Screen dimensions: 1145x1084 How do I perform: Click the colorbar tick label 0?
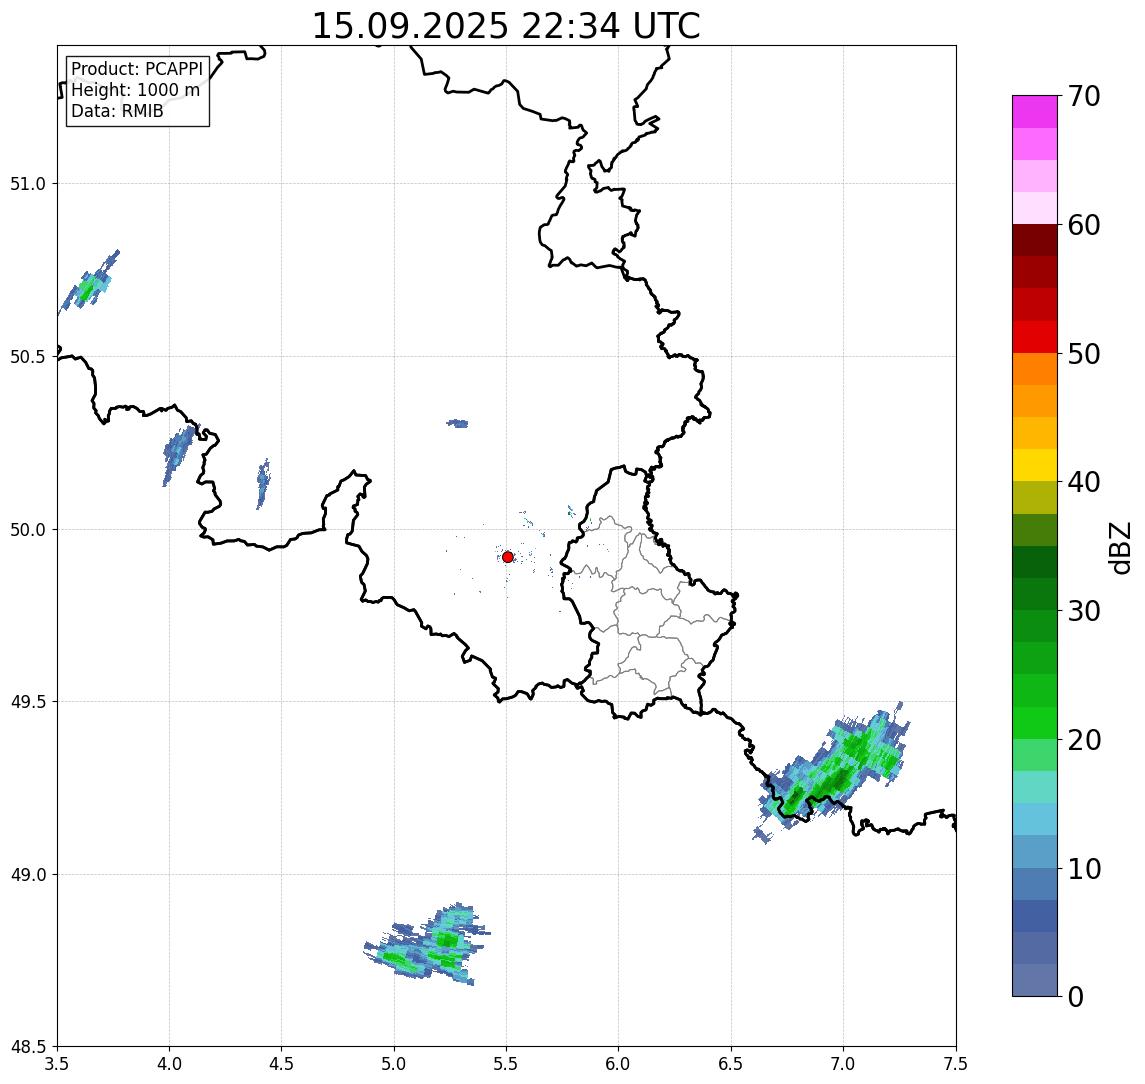pos(1076,997)
